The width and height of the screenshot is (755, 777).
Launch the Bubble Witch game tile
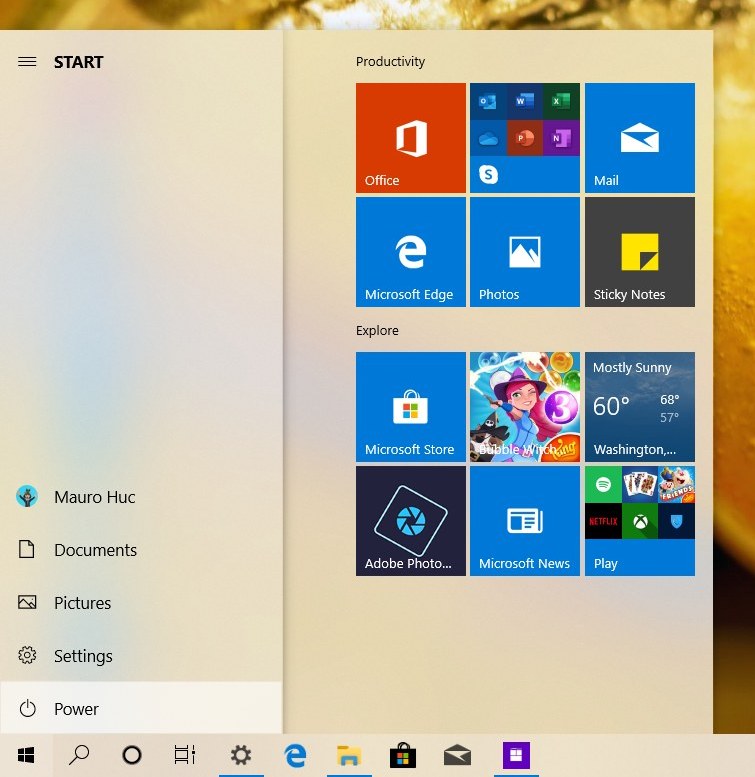coord(525,407)
